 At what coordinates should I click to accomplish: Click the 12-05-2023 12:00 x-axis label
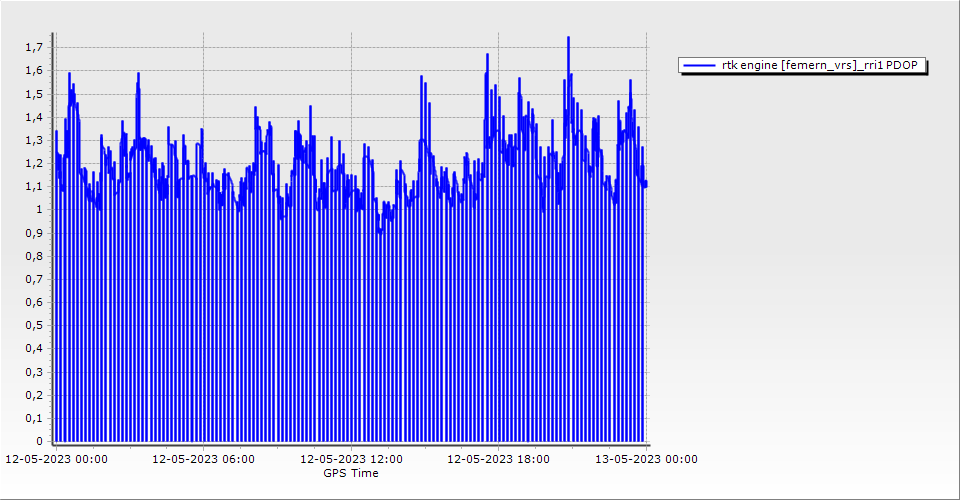click(351, 460)
